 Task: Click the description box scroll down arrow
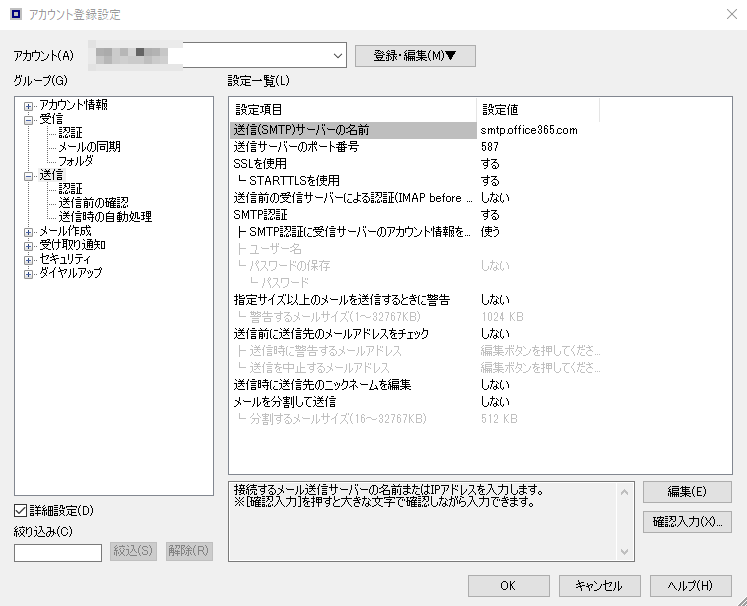coord(625,552)
